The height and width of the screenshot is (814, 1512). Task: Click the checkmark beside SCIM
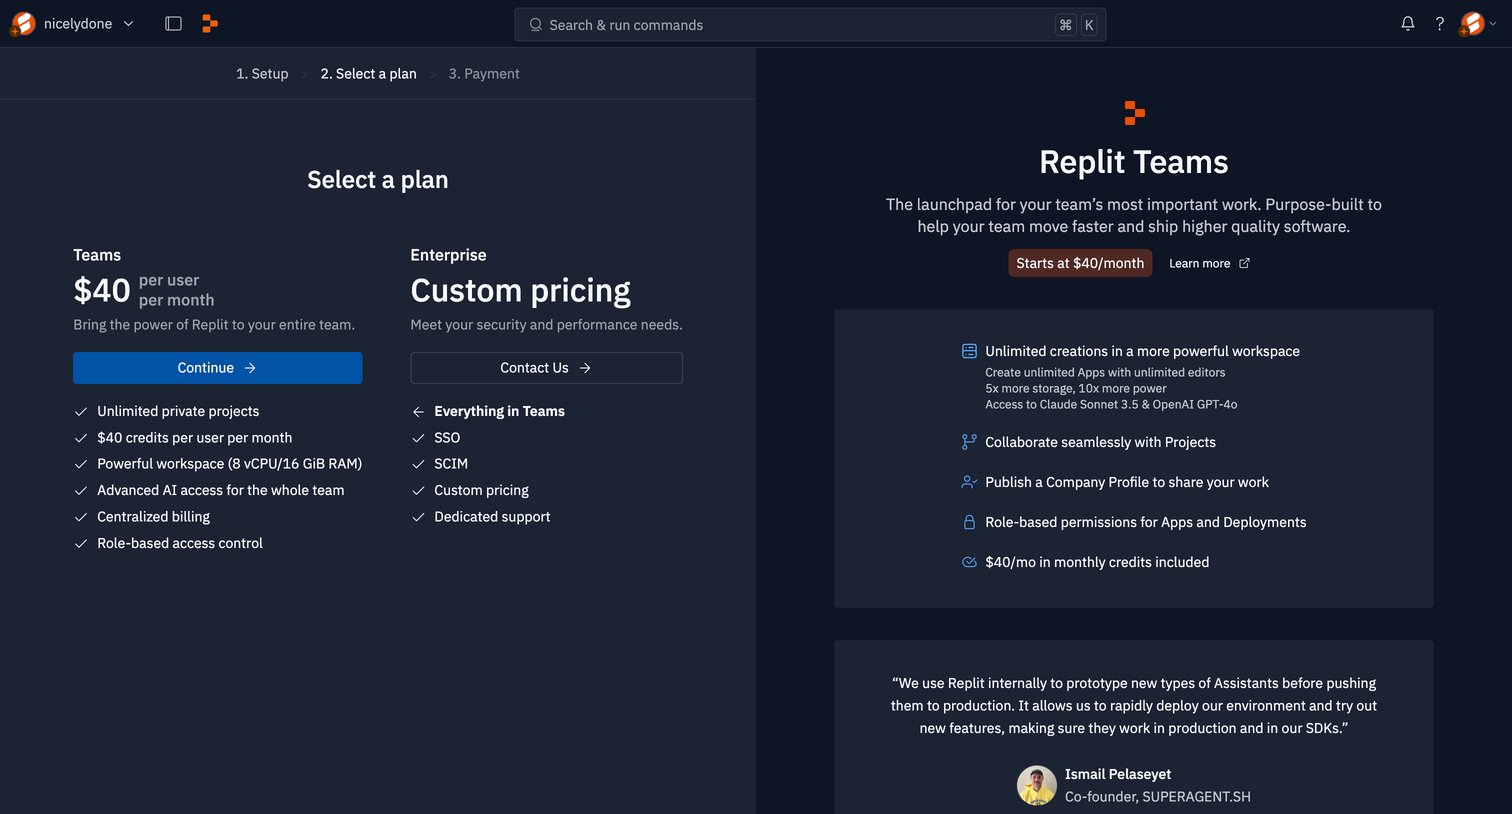418,464
